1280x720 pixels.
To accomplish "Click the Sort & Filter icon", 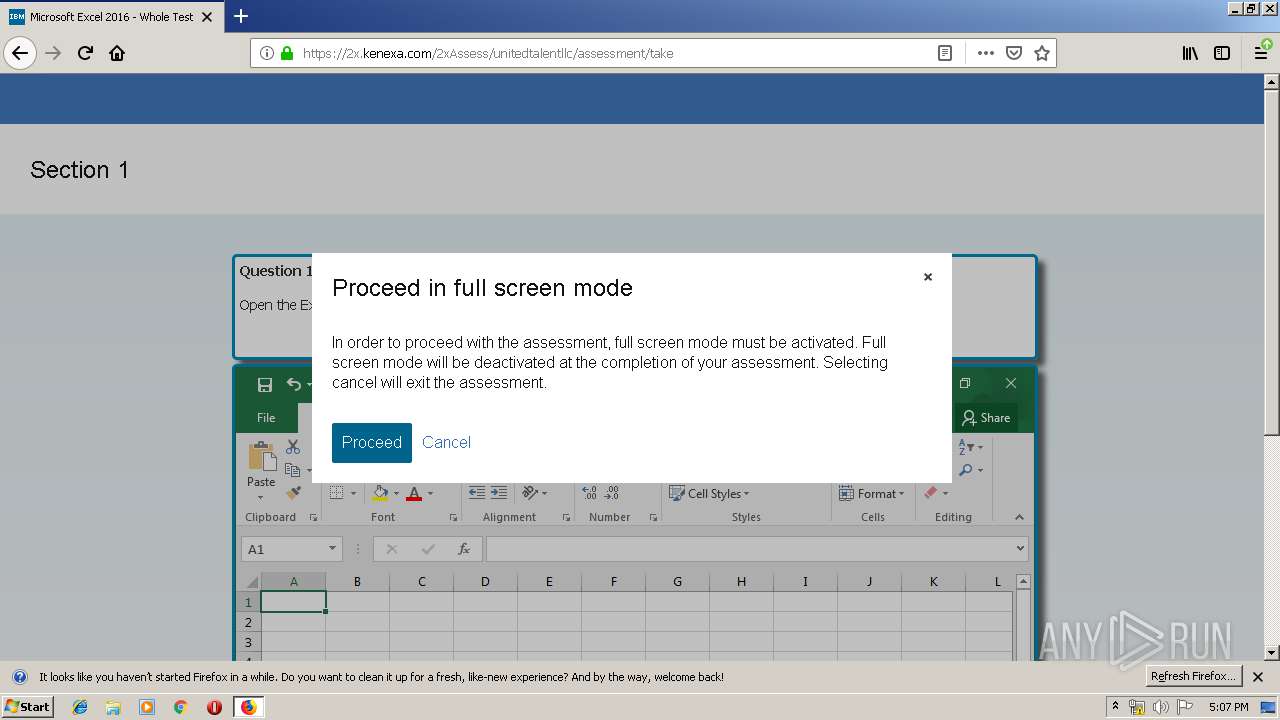I will point(966,447).
